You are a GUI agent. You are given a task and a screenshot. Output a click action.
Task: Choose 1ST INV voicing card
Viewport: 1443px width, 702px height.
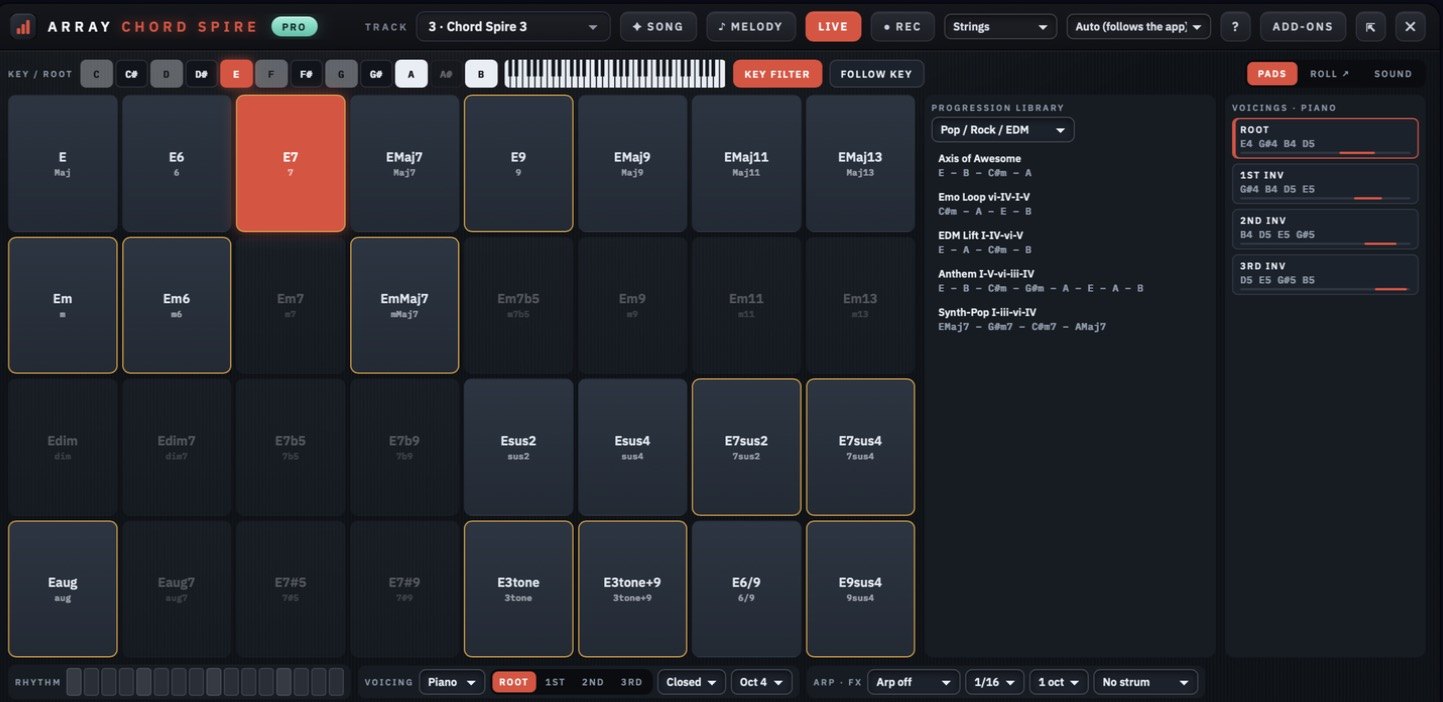pyautogui.click(x=1326, y=184)
